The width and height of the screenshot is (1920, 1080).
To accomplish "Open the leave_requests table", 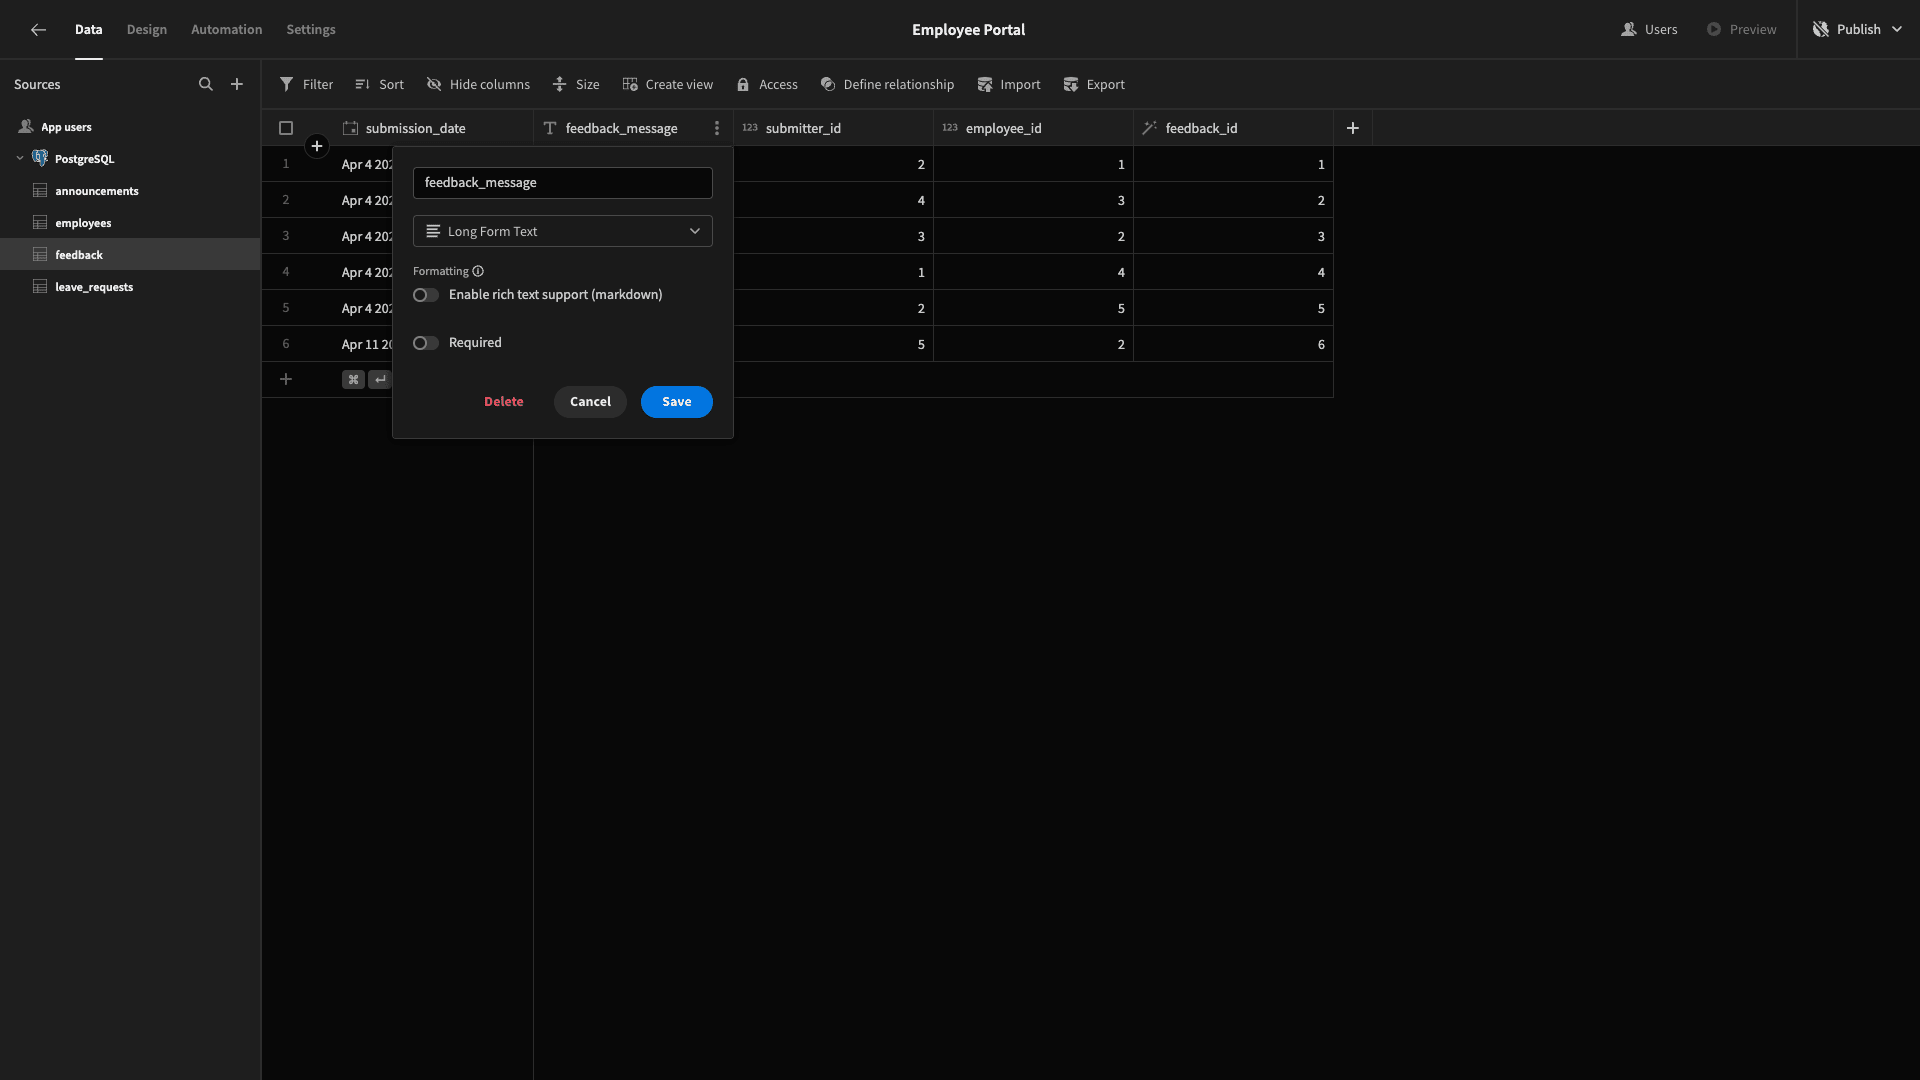I will tap(130, 287).
